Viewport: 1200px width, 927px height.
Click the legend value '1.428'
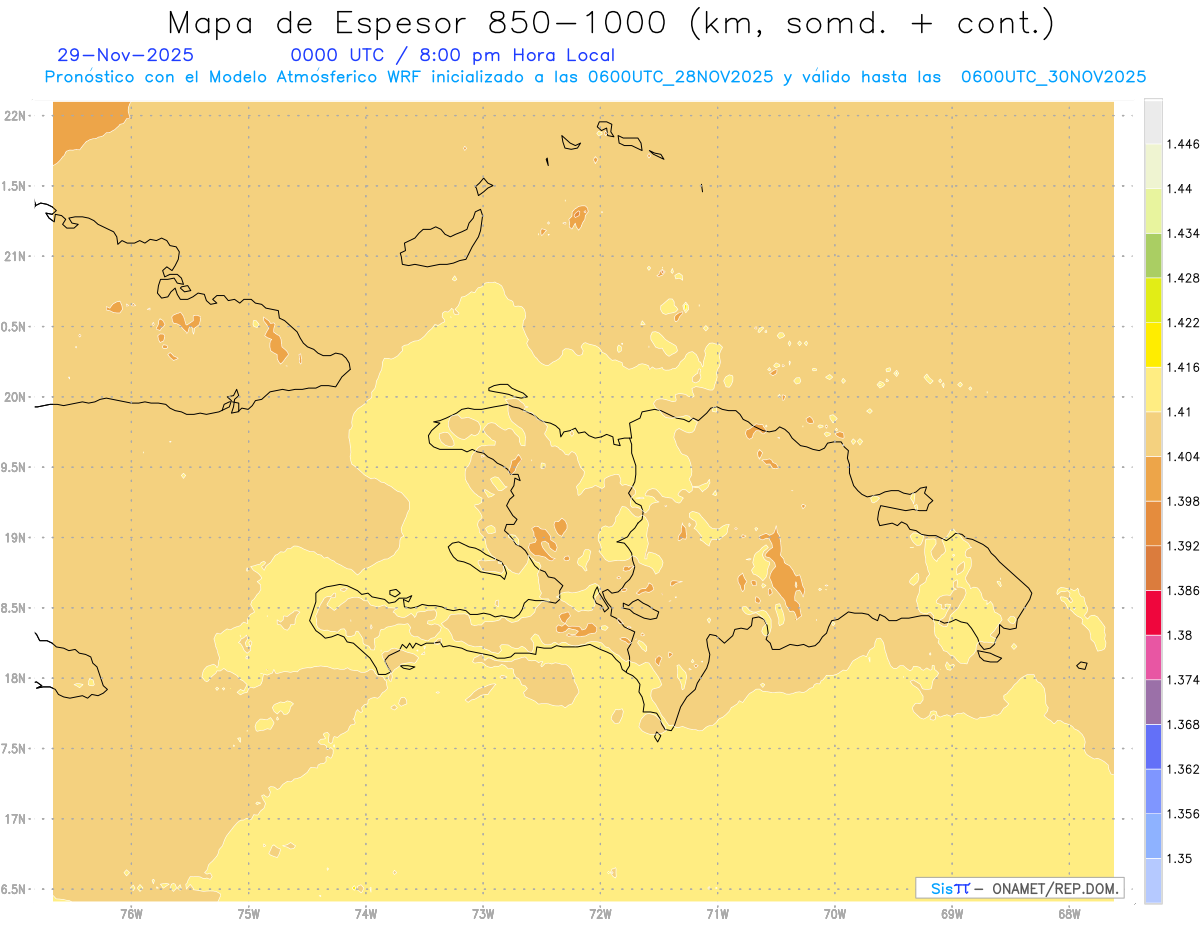pyautogui.click(x=1182, y=278)
